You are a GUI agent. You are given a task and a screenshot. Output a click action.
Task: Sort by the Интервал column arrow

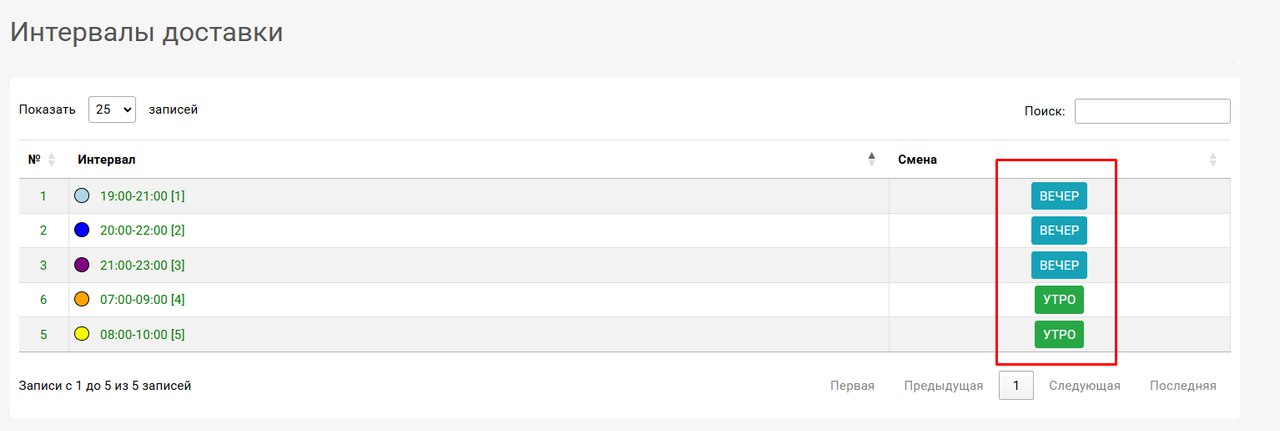871,160
